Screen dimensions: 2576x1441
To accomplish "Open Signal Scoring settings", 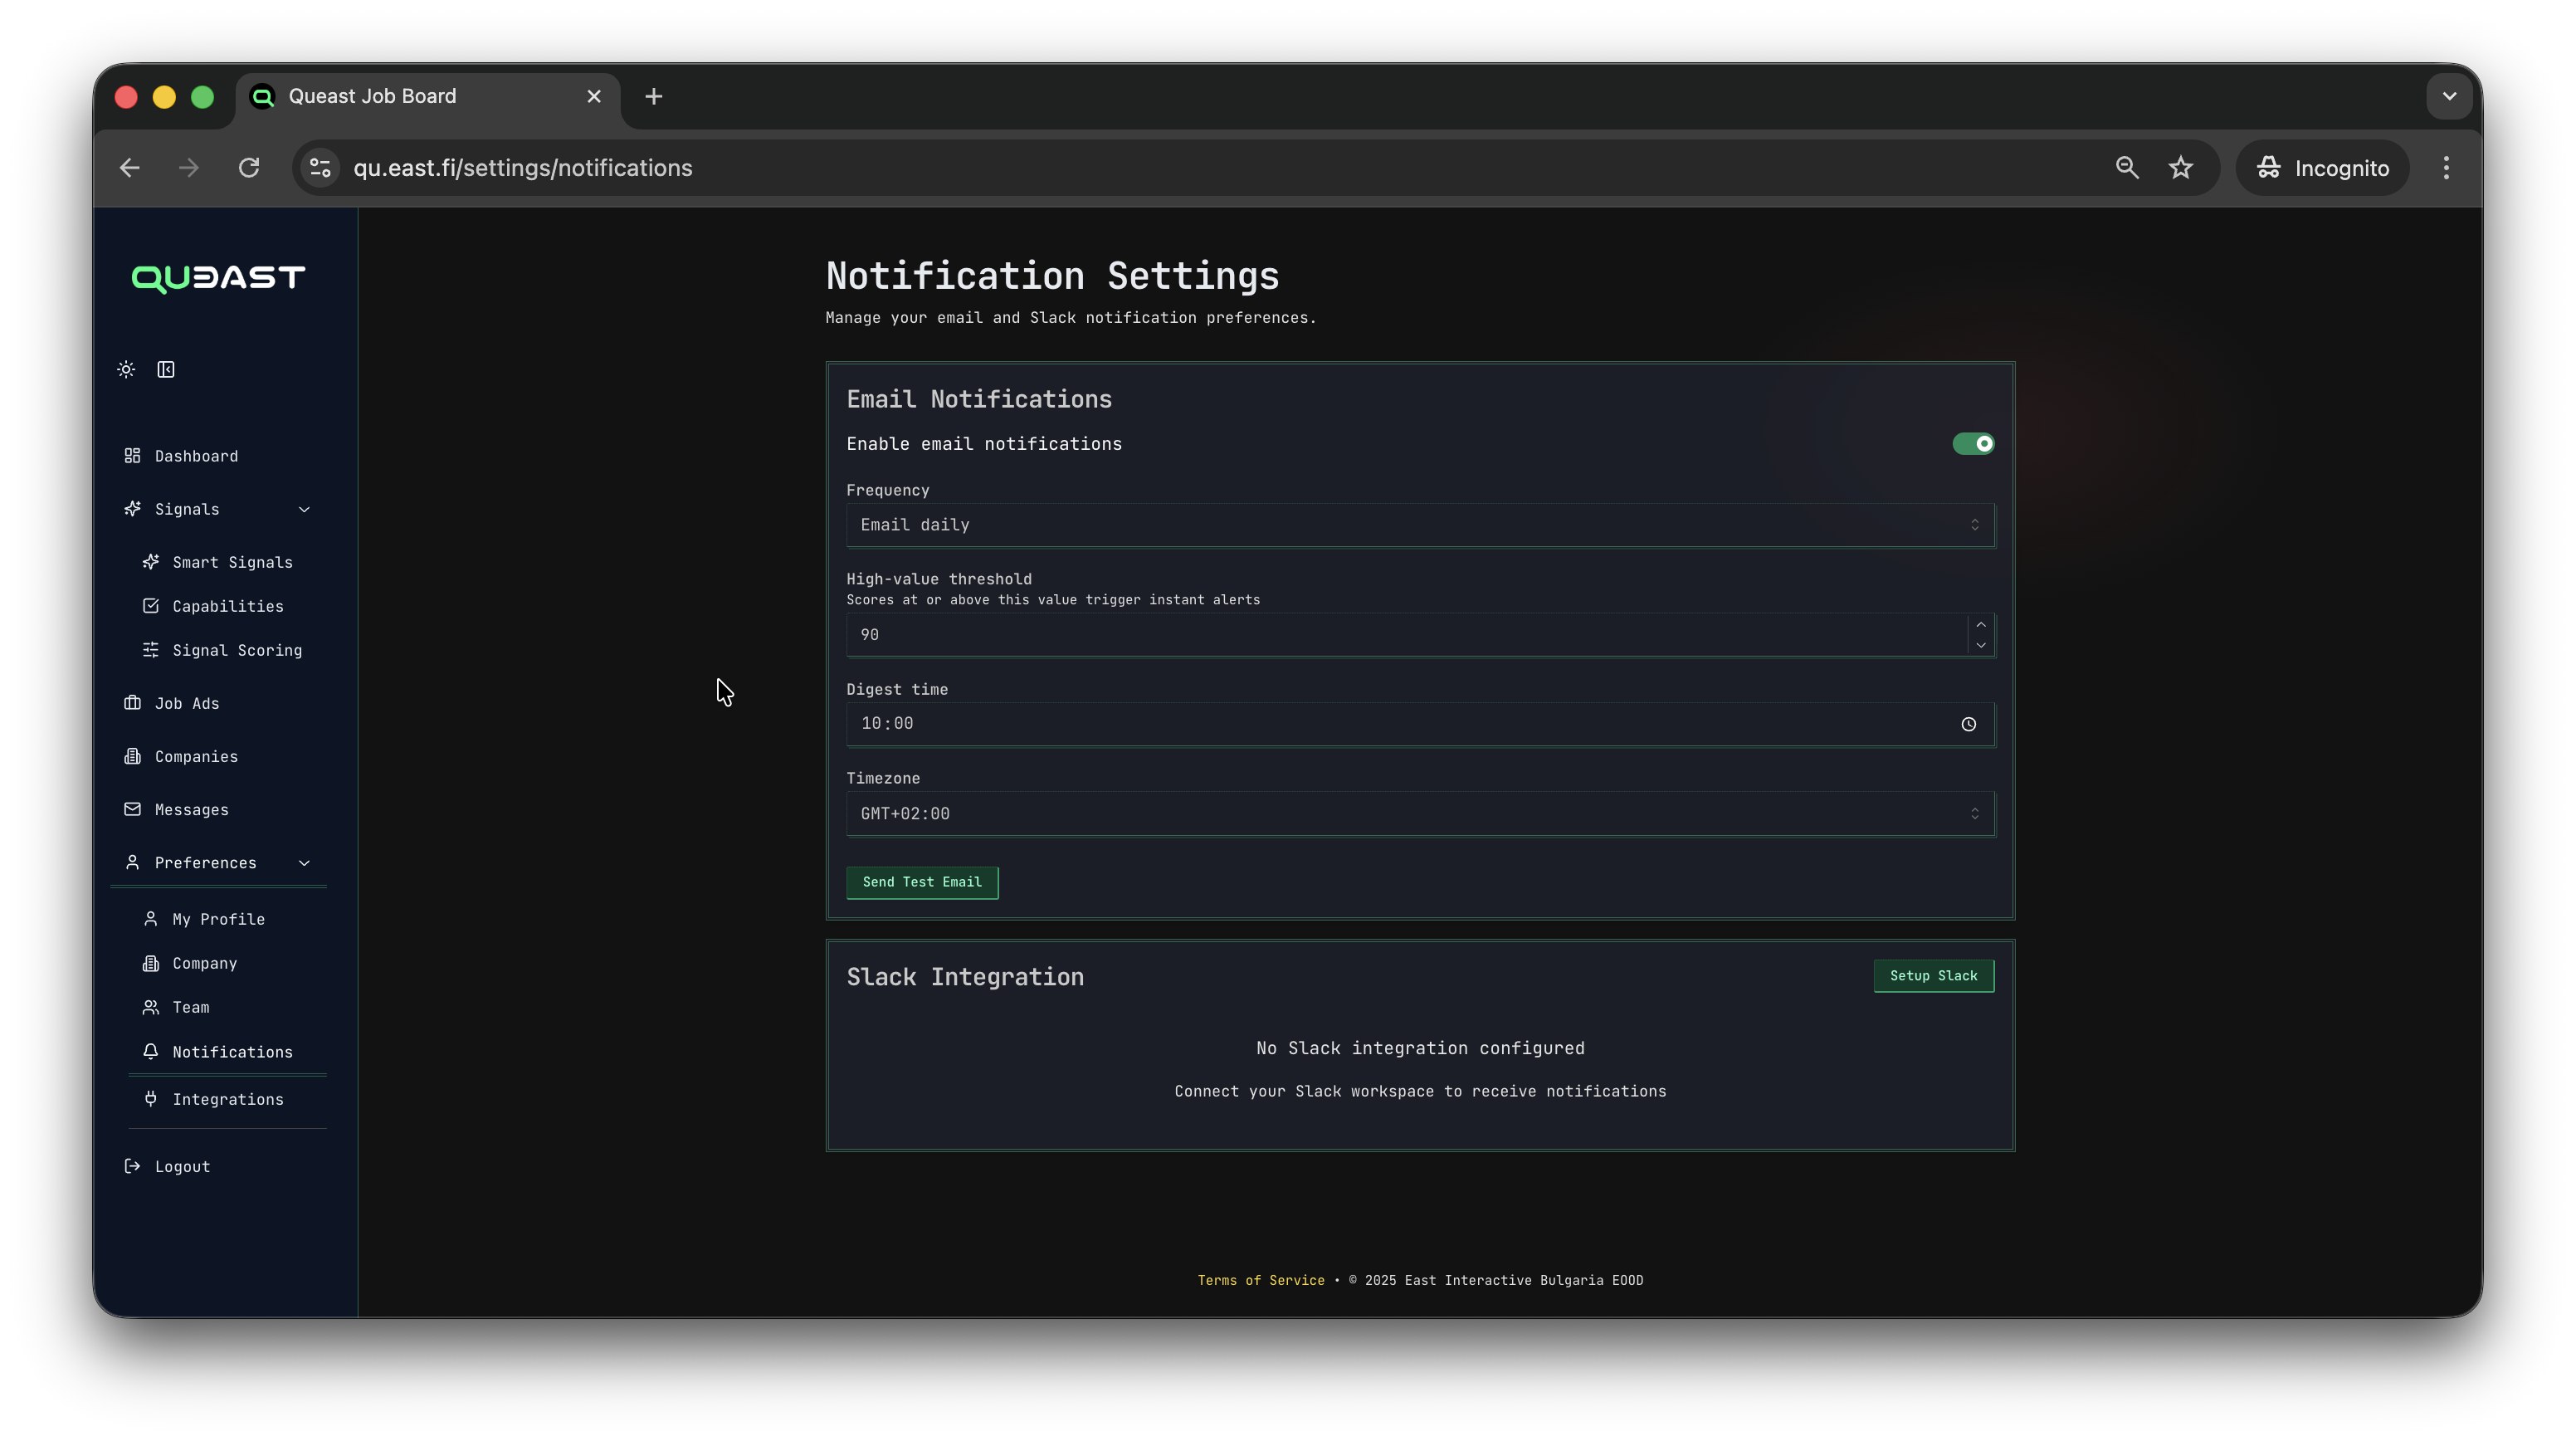I will pos(236,650).
